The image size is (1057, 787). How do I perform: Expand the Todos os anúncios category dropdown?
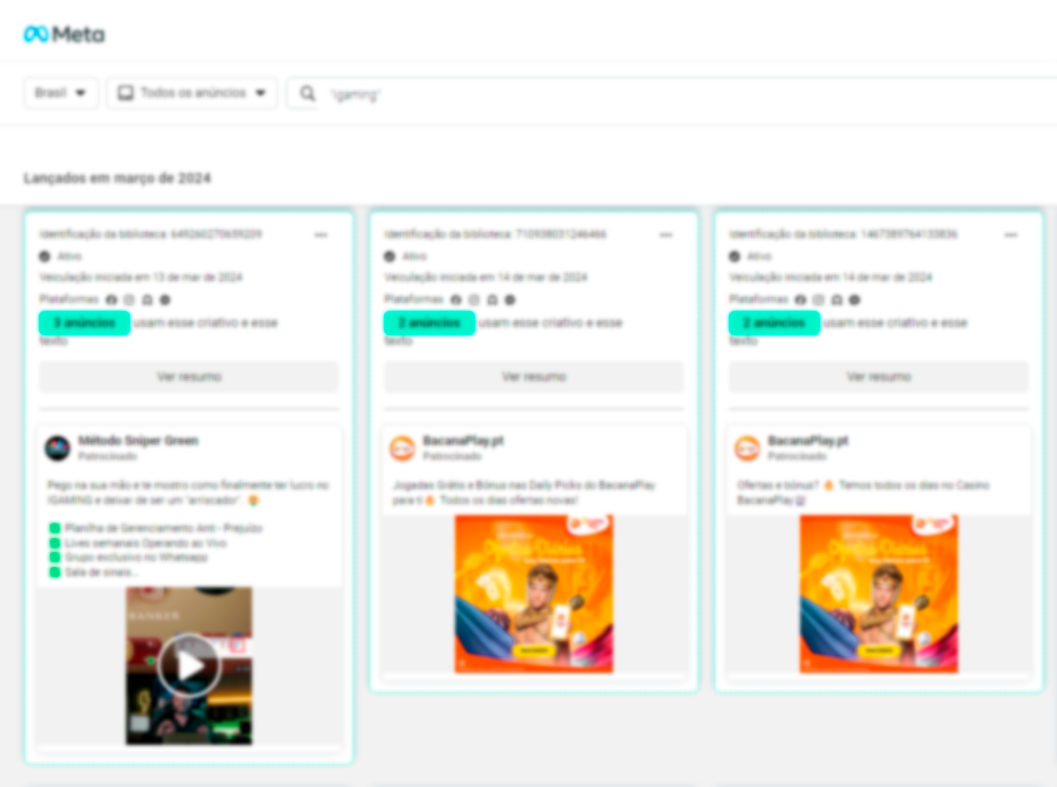(x=192, y=93)
